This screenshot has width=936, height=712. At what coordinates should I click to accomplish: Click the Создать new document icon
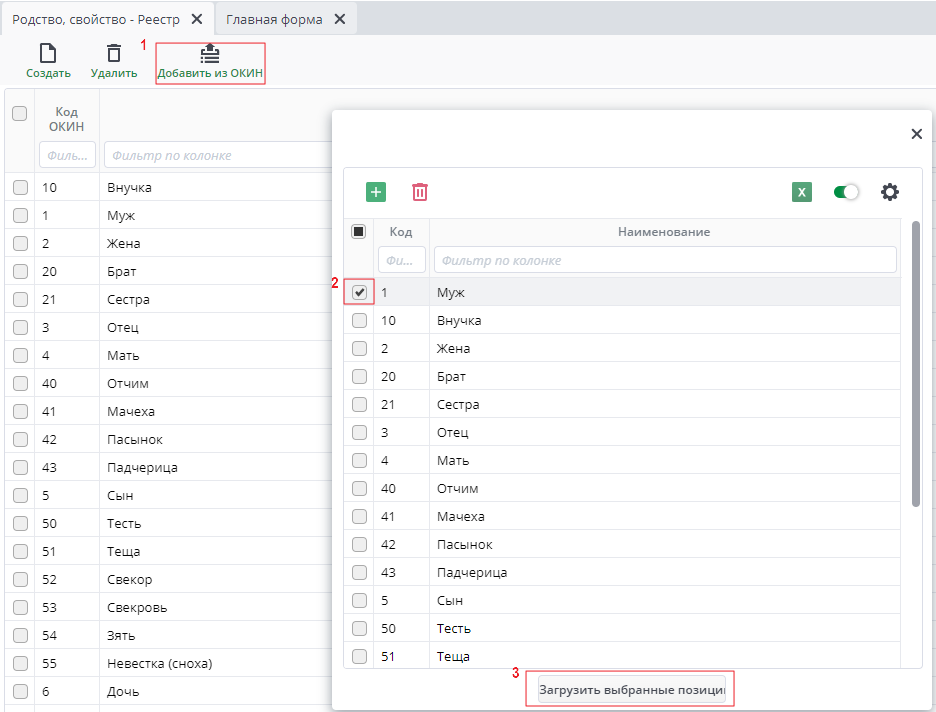tap(47, 54)
